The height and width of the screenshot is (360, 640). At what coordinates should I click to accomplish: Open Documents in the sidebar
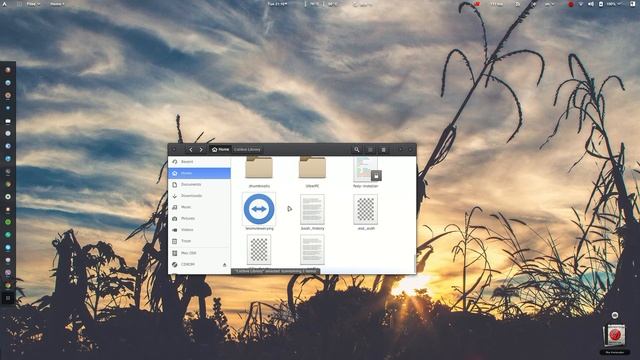coord(199,184)
